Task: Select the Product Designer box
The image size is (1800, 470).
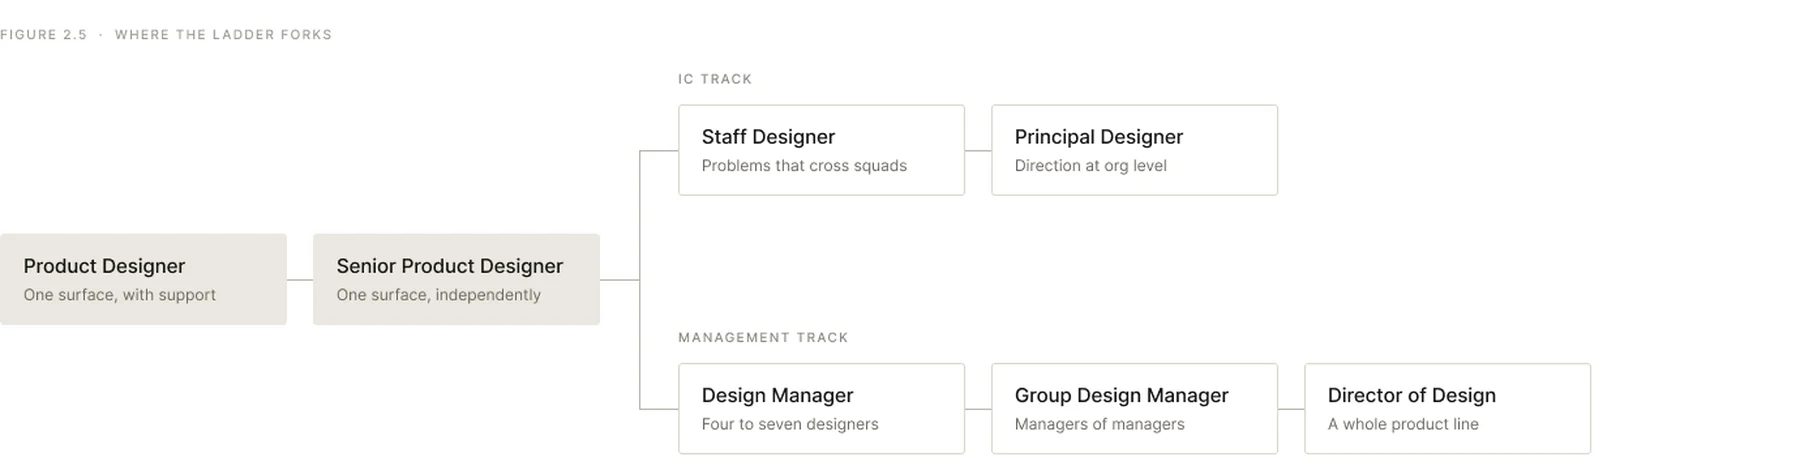Action: point(143,279)
